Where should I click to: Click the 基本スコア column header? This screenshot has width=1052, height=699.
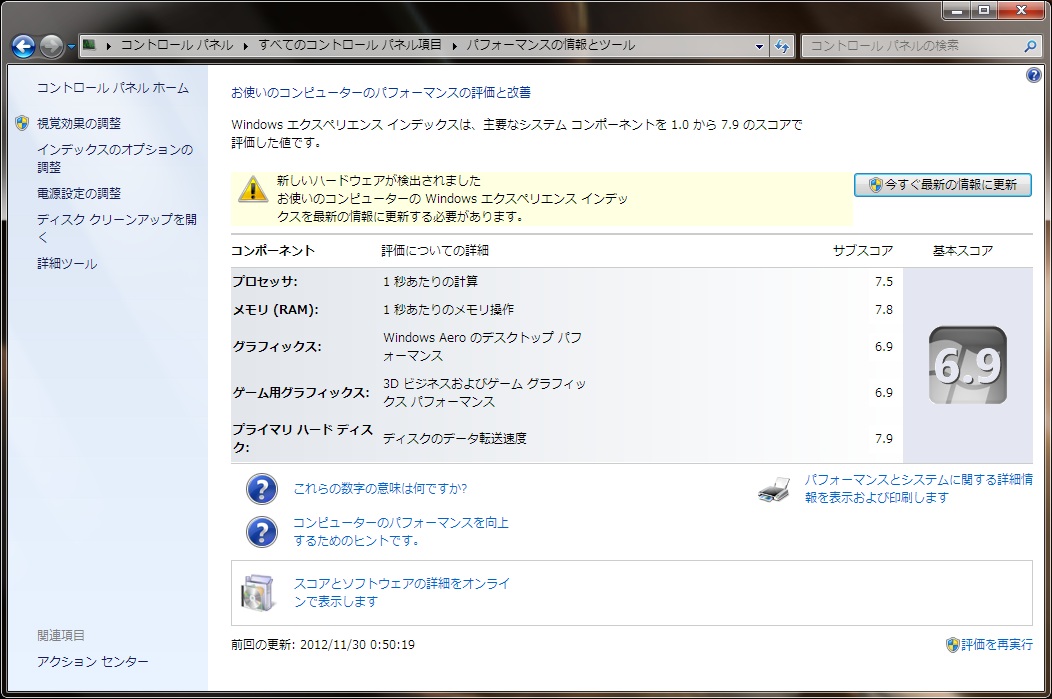click(963, 251)
